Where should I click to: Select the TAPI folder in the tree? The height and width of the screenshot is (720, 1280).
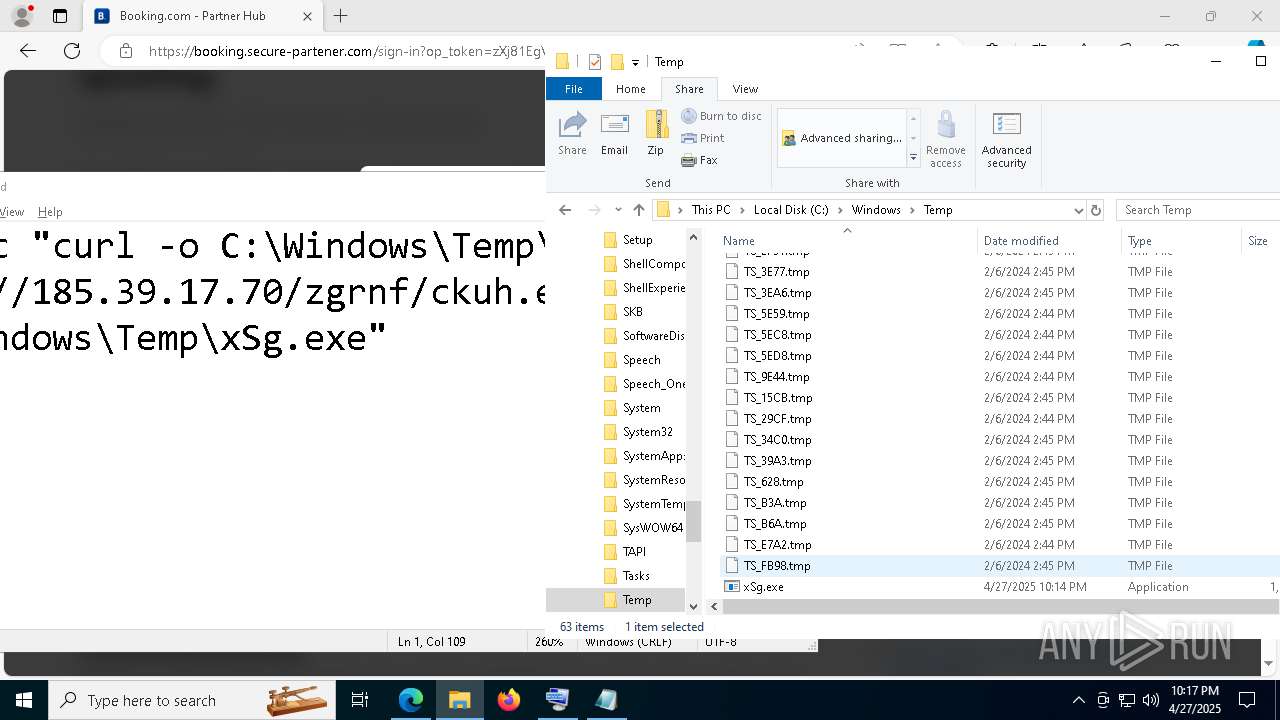point(634,552)
